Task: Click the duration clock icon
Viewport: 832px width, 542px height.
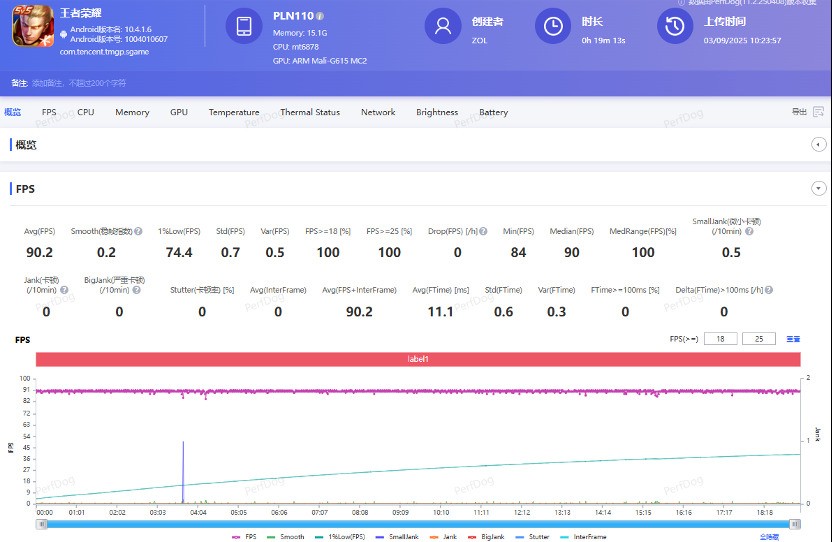Action: point(553,26)
